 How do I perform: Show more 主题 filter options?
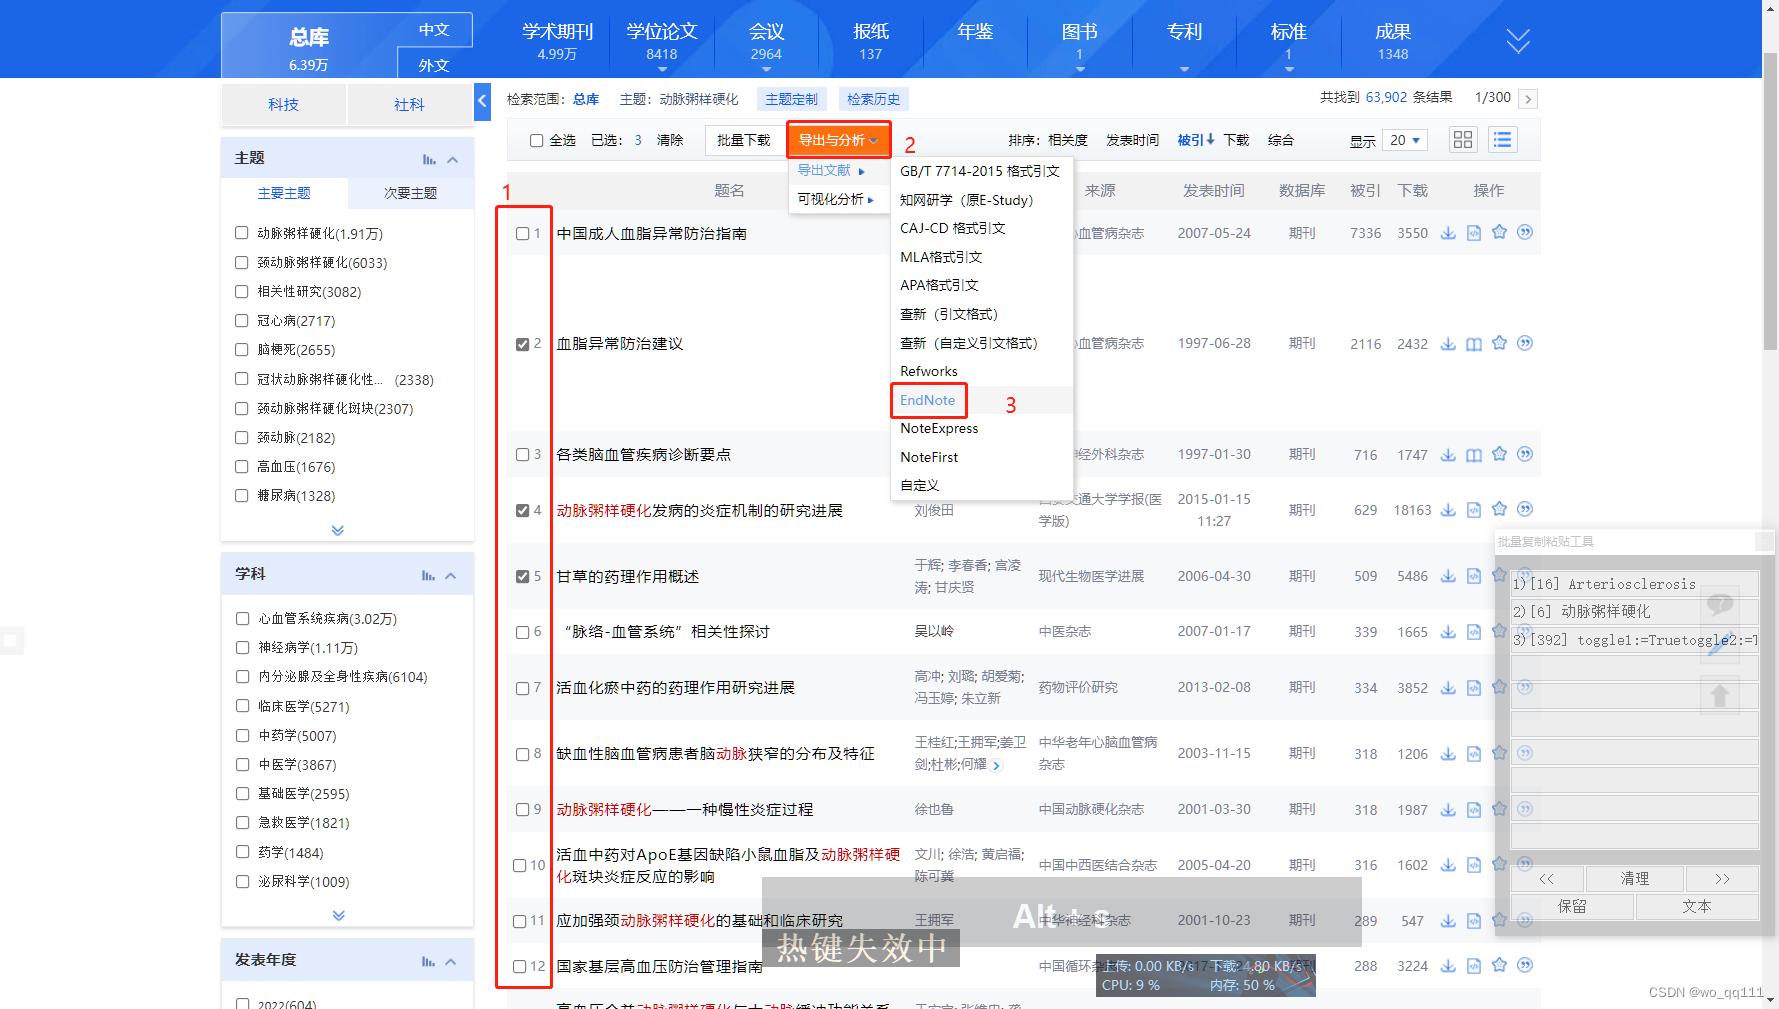tap(338, 530)
